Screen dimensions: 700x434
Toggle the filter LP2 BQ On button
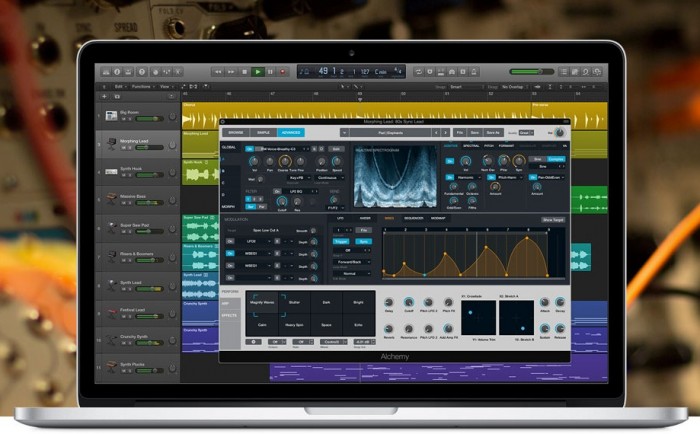point(277,191)
